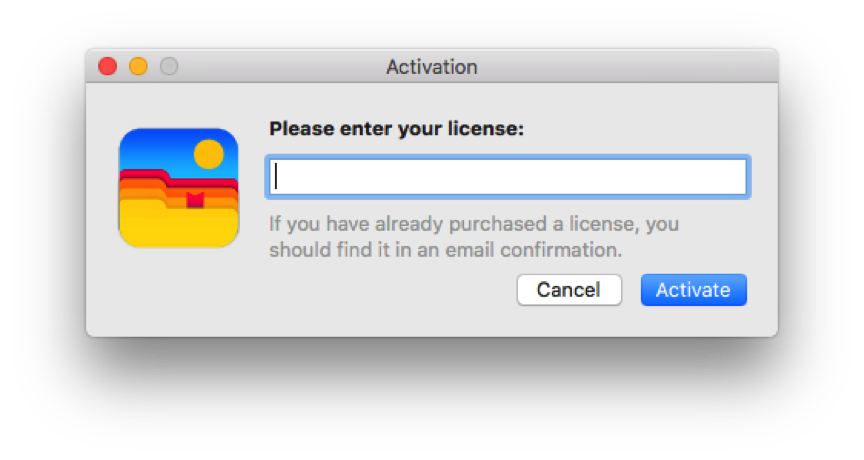864x460 pixels.
Task: Click the red bookmark on the folder icon
Action: 195,199
